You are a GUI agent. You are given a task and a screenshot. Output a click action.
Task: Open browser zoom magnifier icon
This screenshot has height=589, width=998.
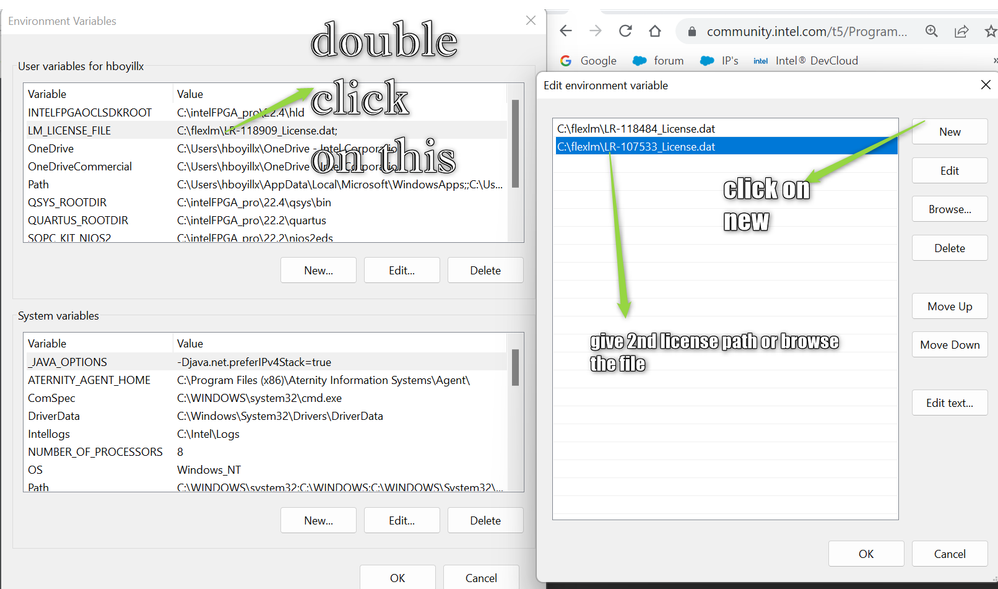931,31
